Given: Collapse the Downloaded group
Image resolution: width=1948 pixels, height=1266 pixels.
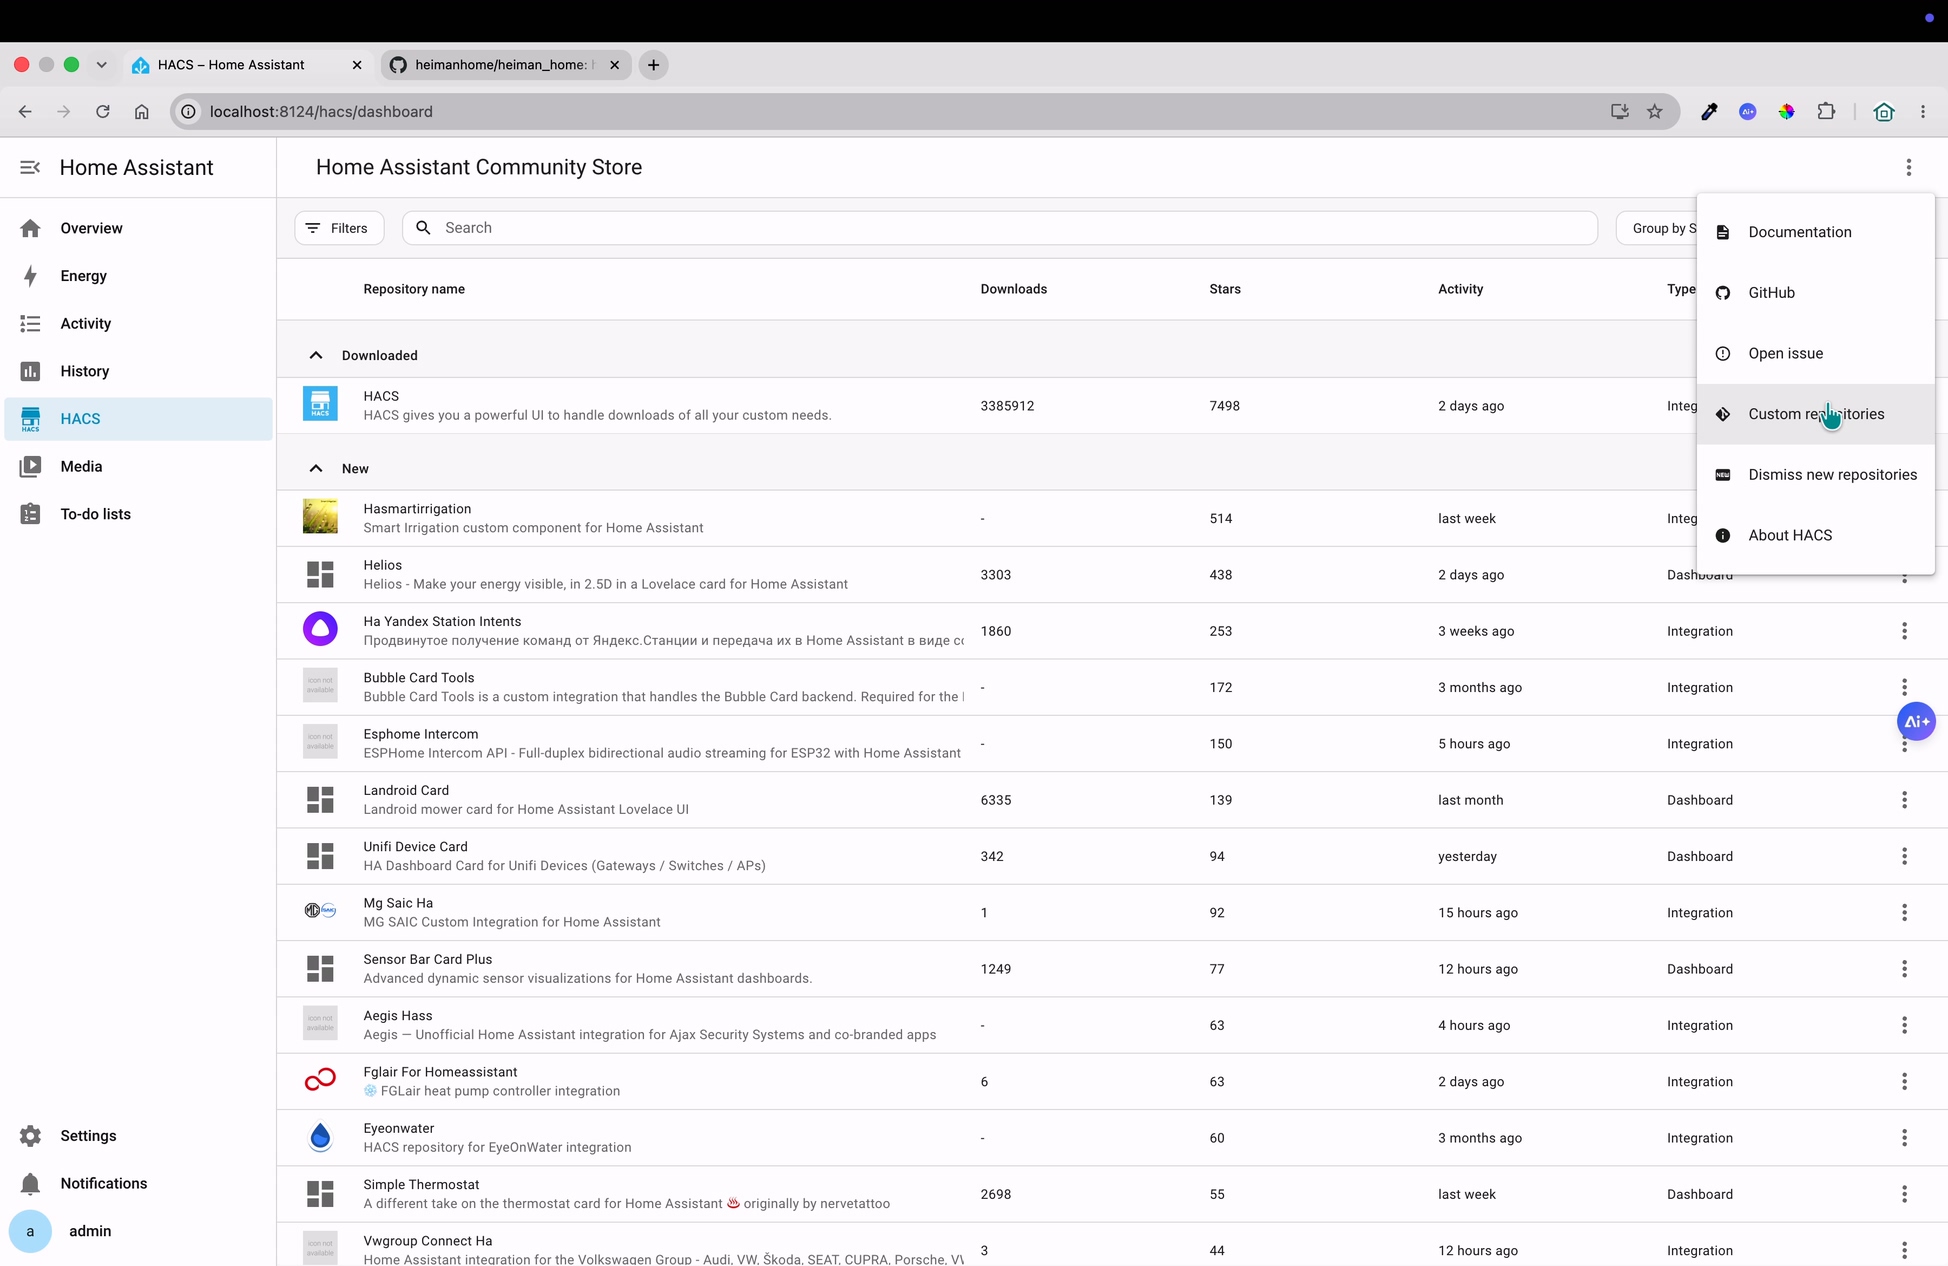Looking at the screenshot, I should [x=316, y=355].
